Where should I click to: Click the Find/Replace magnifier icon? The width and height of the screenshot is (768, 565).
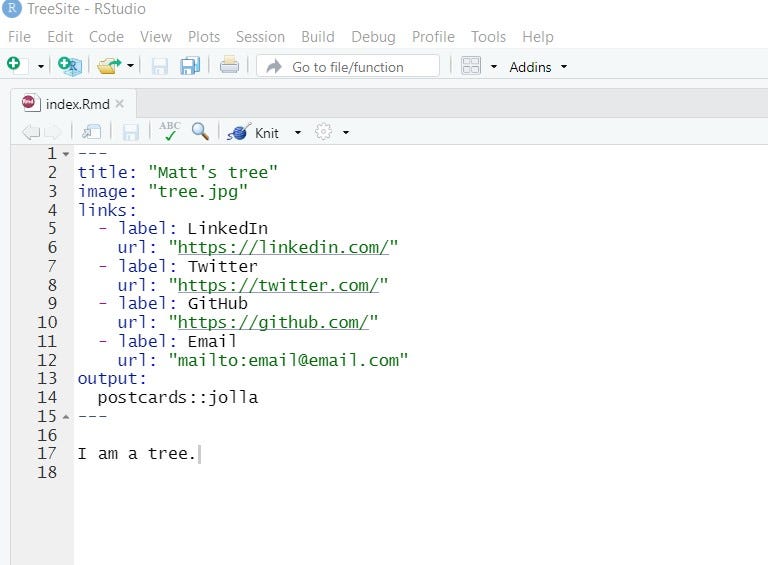[200, 131]
